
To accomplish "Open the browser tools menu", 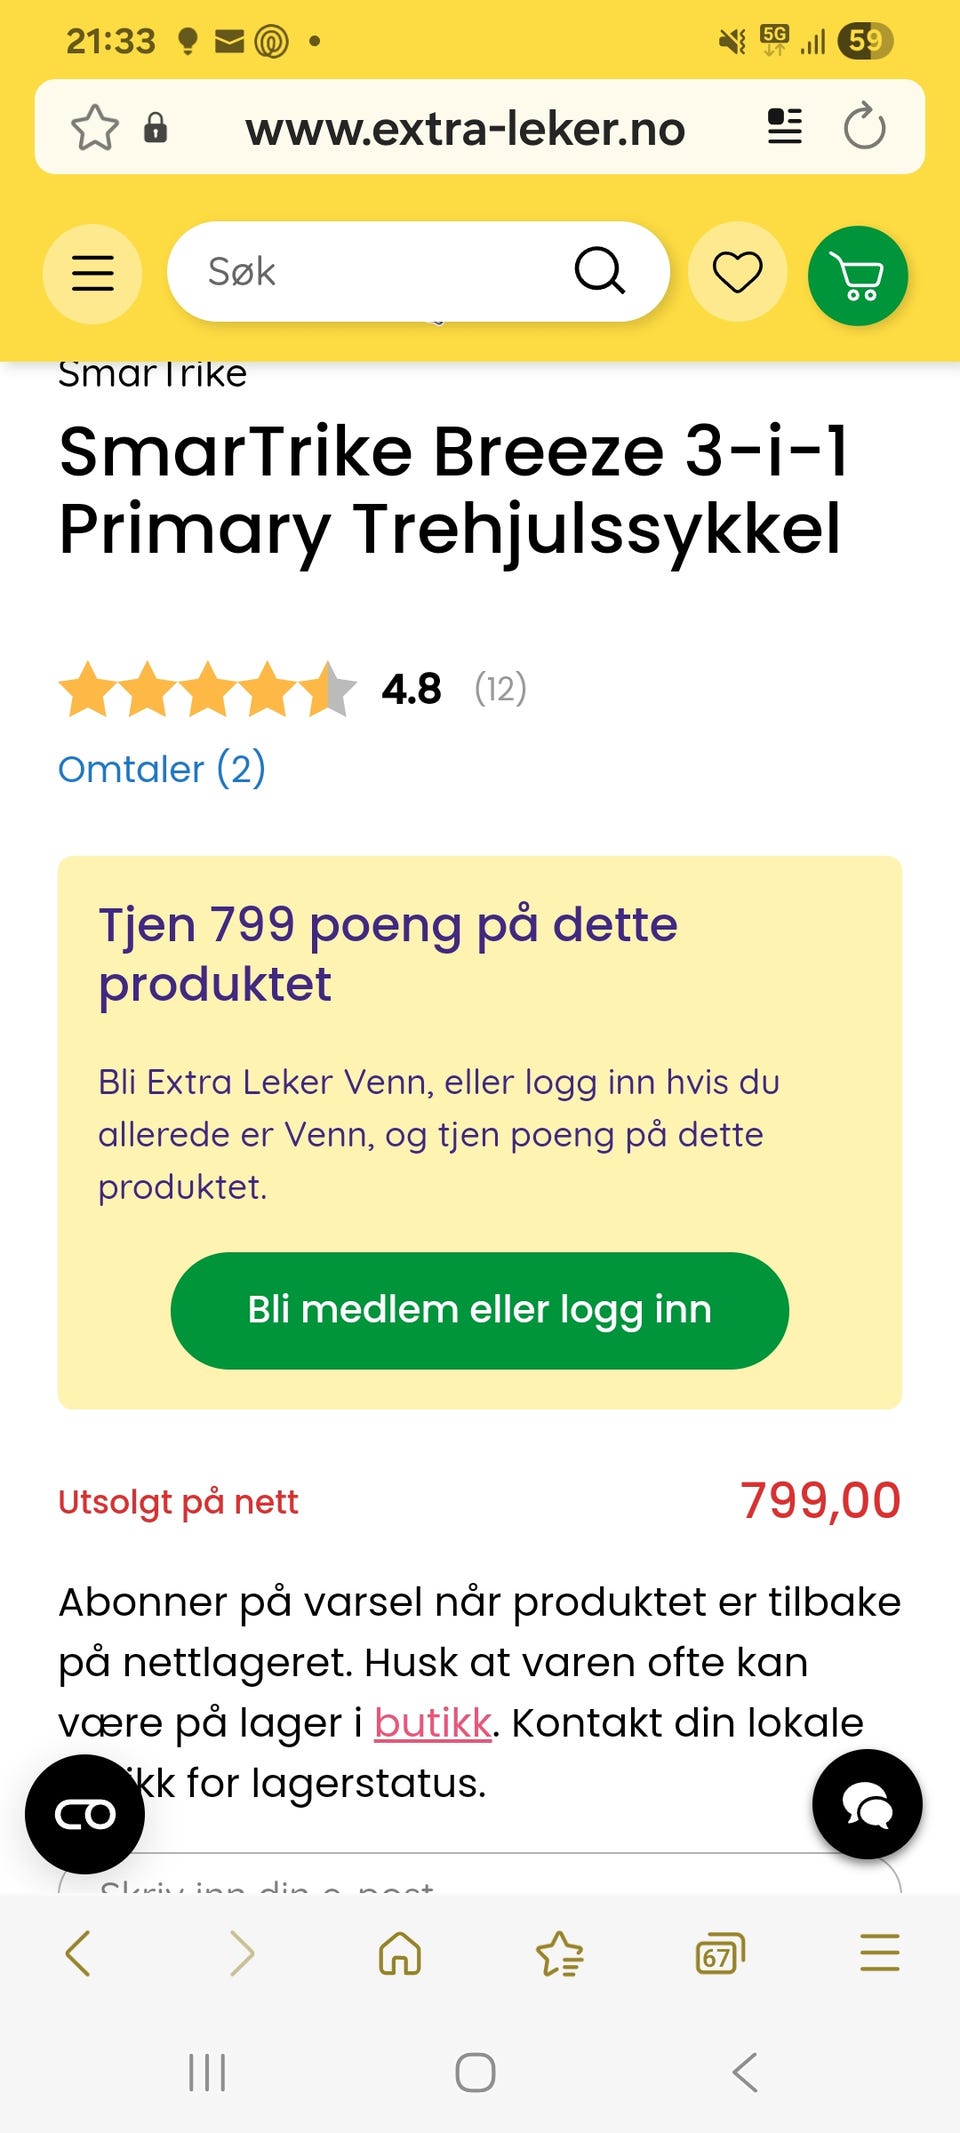I will coord(879,1953).
